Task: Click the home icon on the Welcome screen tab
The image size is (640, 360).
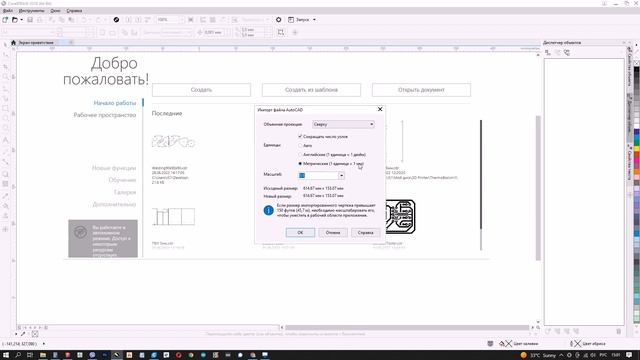Action: (x=13, y=42)
